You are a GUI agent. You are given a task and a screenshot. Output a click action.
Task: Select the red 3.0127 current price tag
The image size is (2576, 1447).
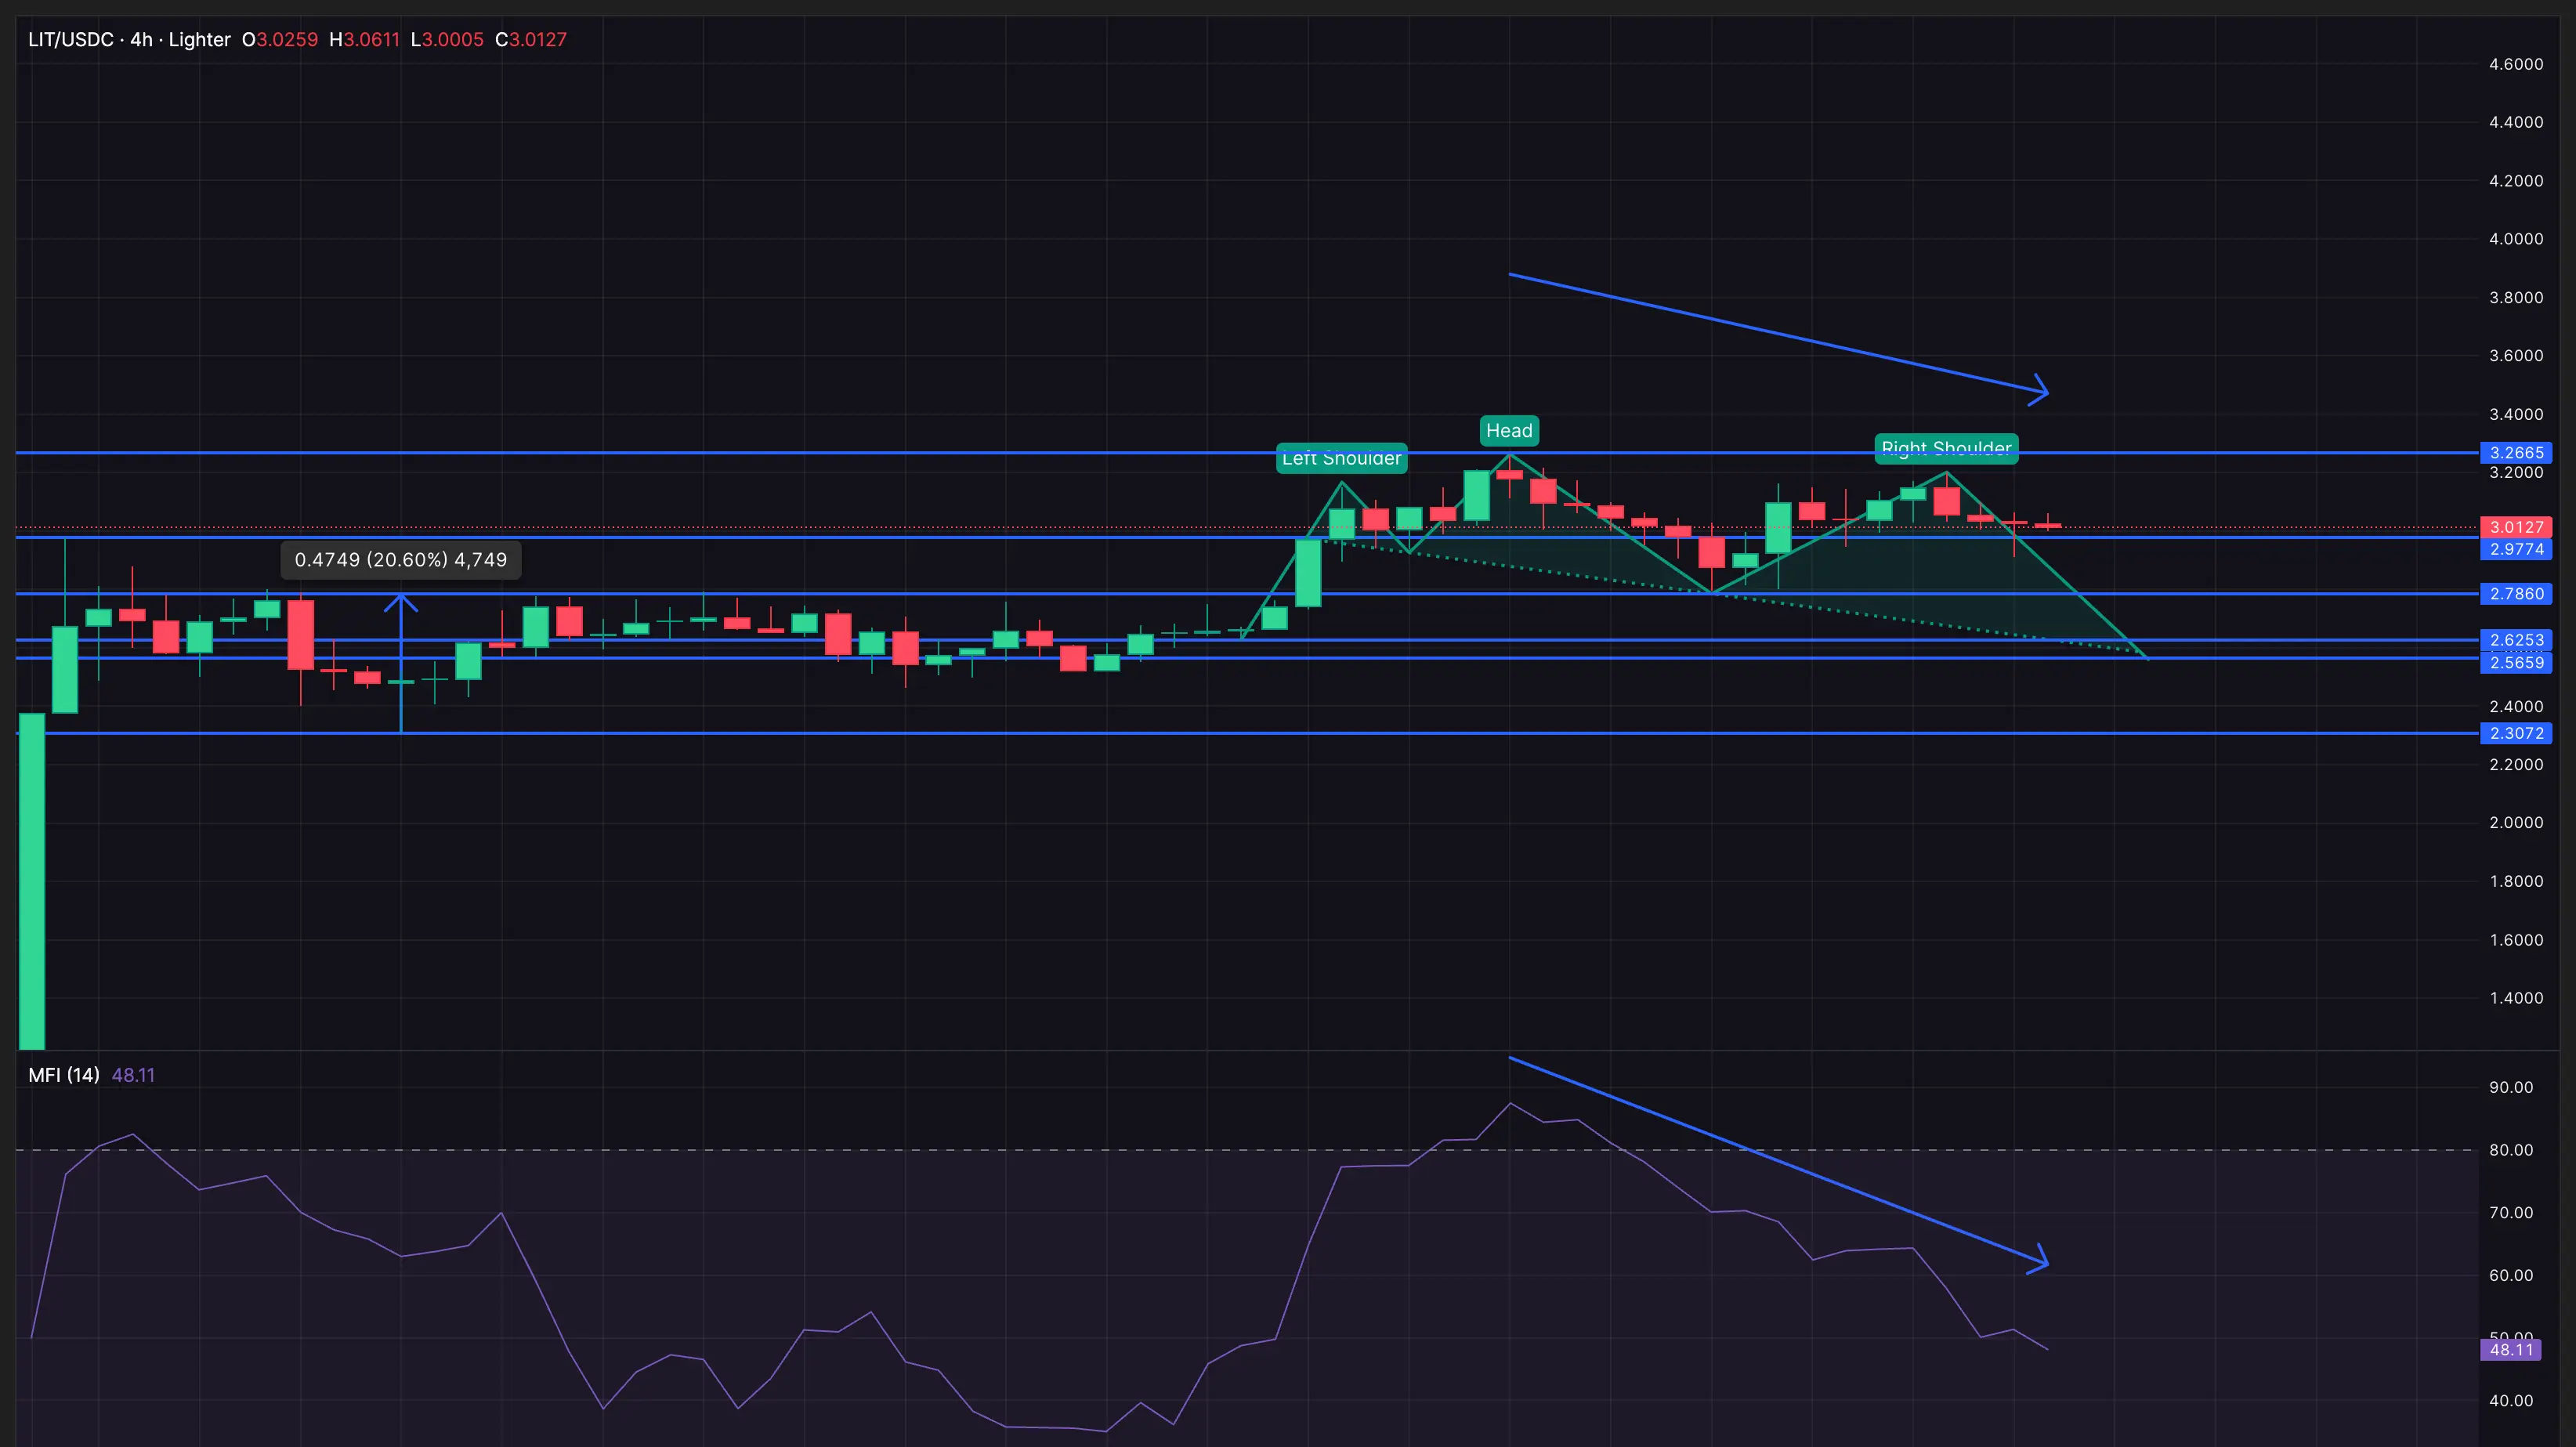click(x=2515, y=527)
